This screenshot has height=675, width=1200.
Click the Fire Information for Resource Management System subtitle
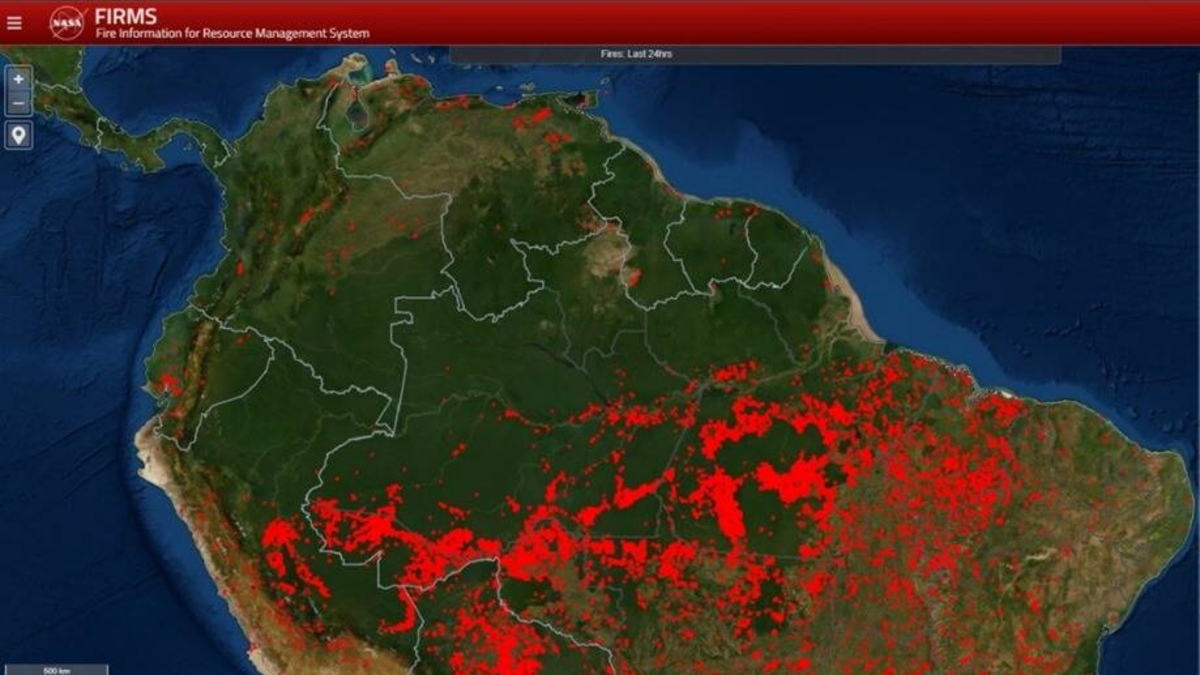point(232,34)
